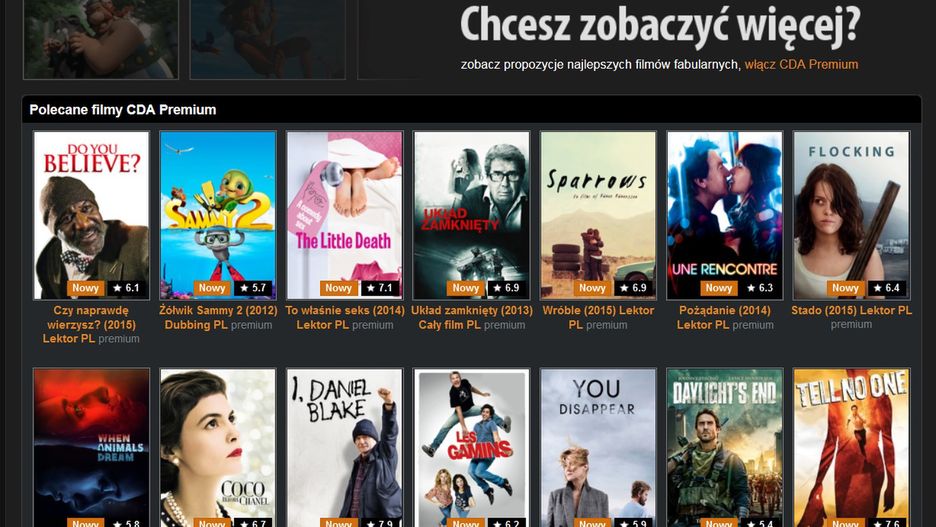Click The Little Death poster thumbnail

pyautogui.click(x=344, y=215)
